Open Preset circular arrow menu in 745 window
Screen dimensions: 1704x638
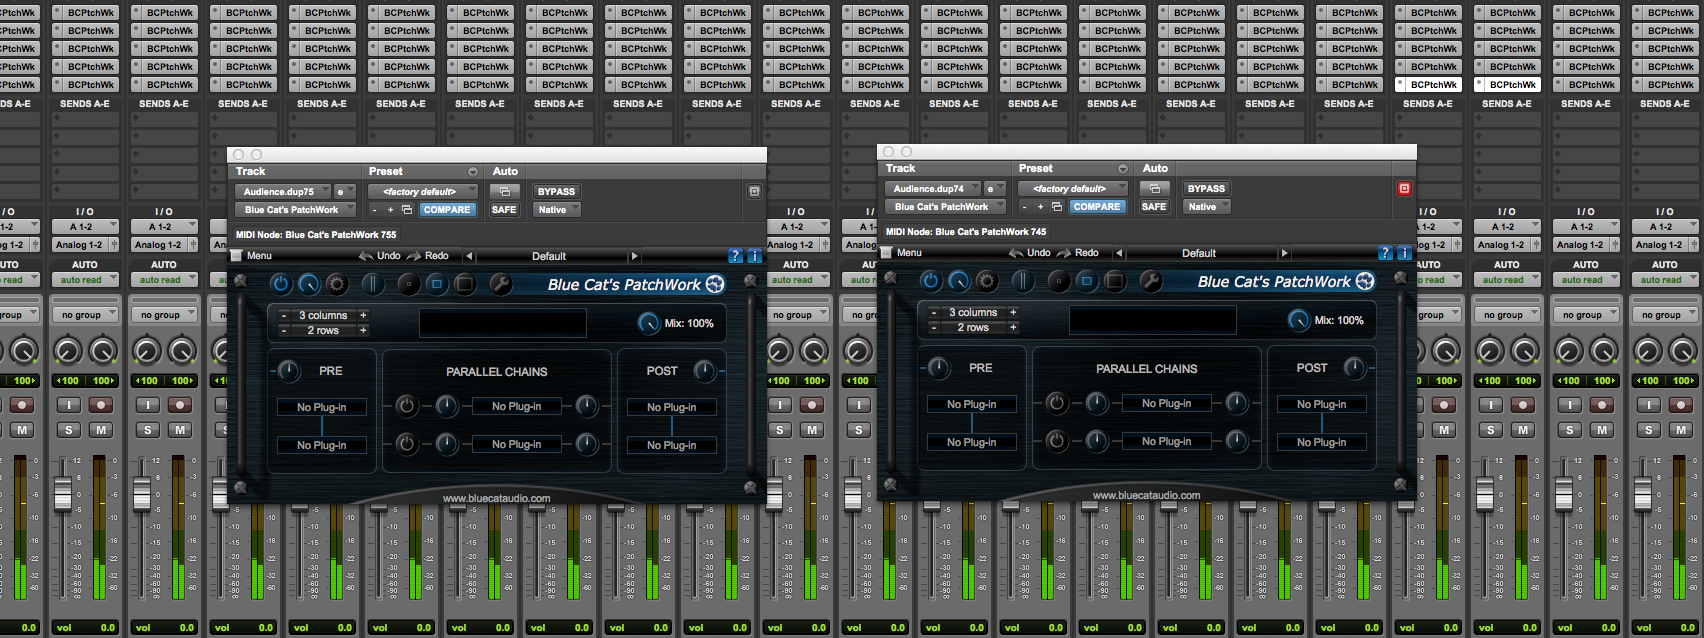(1123, 169)
